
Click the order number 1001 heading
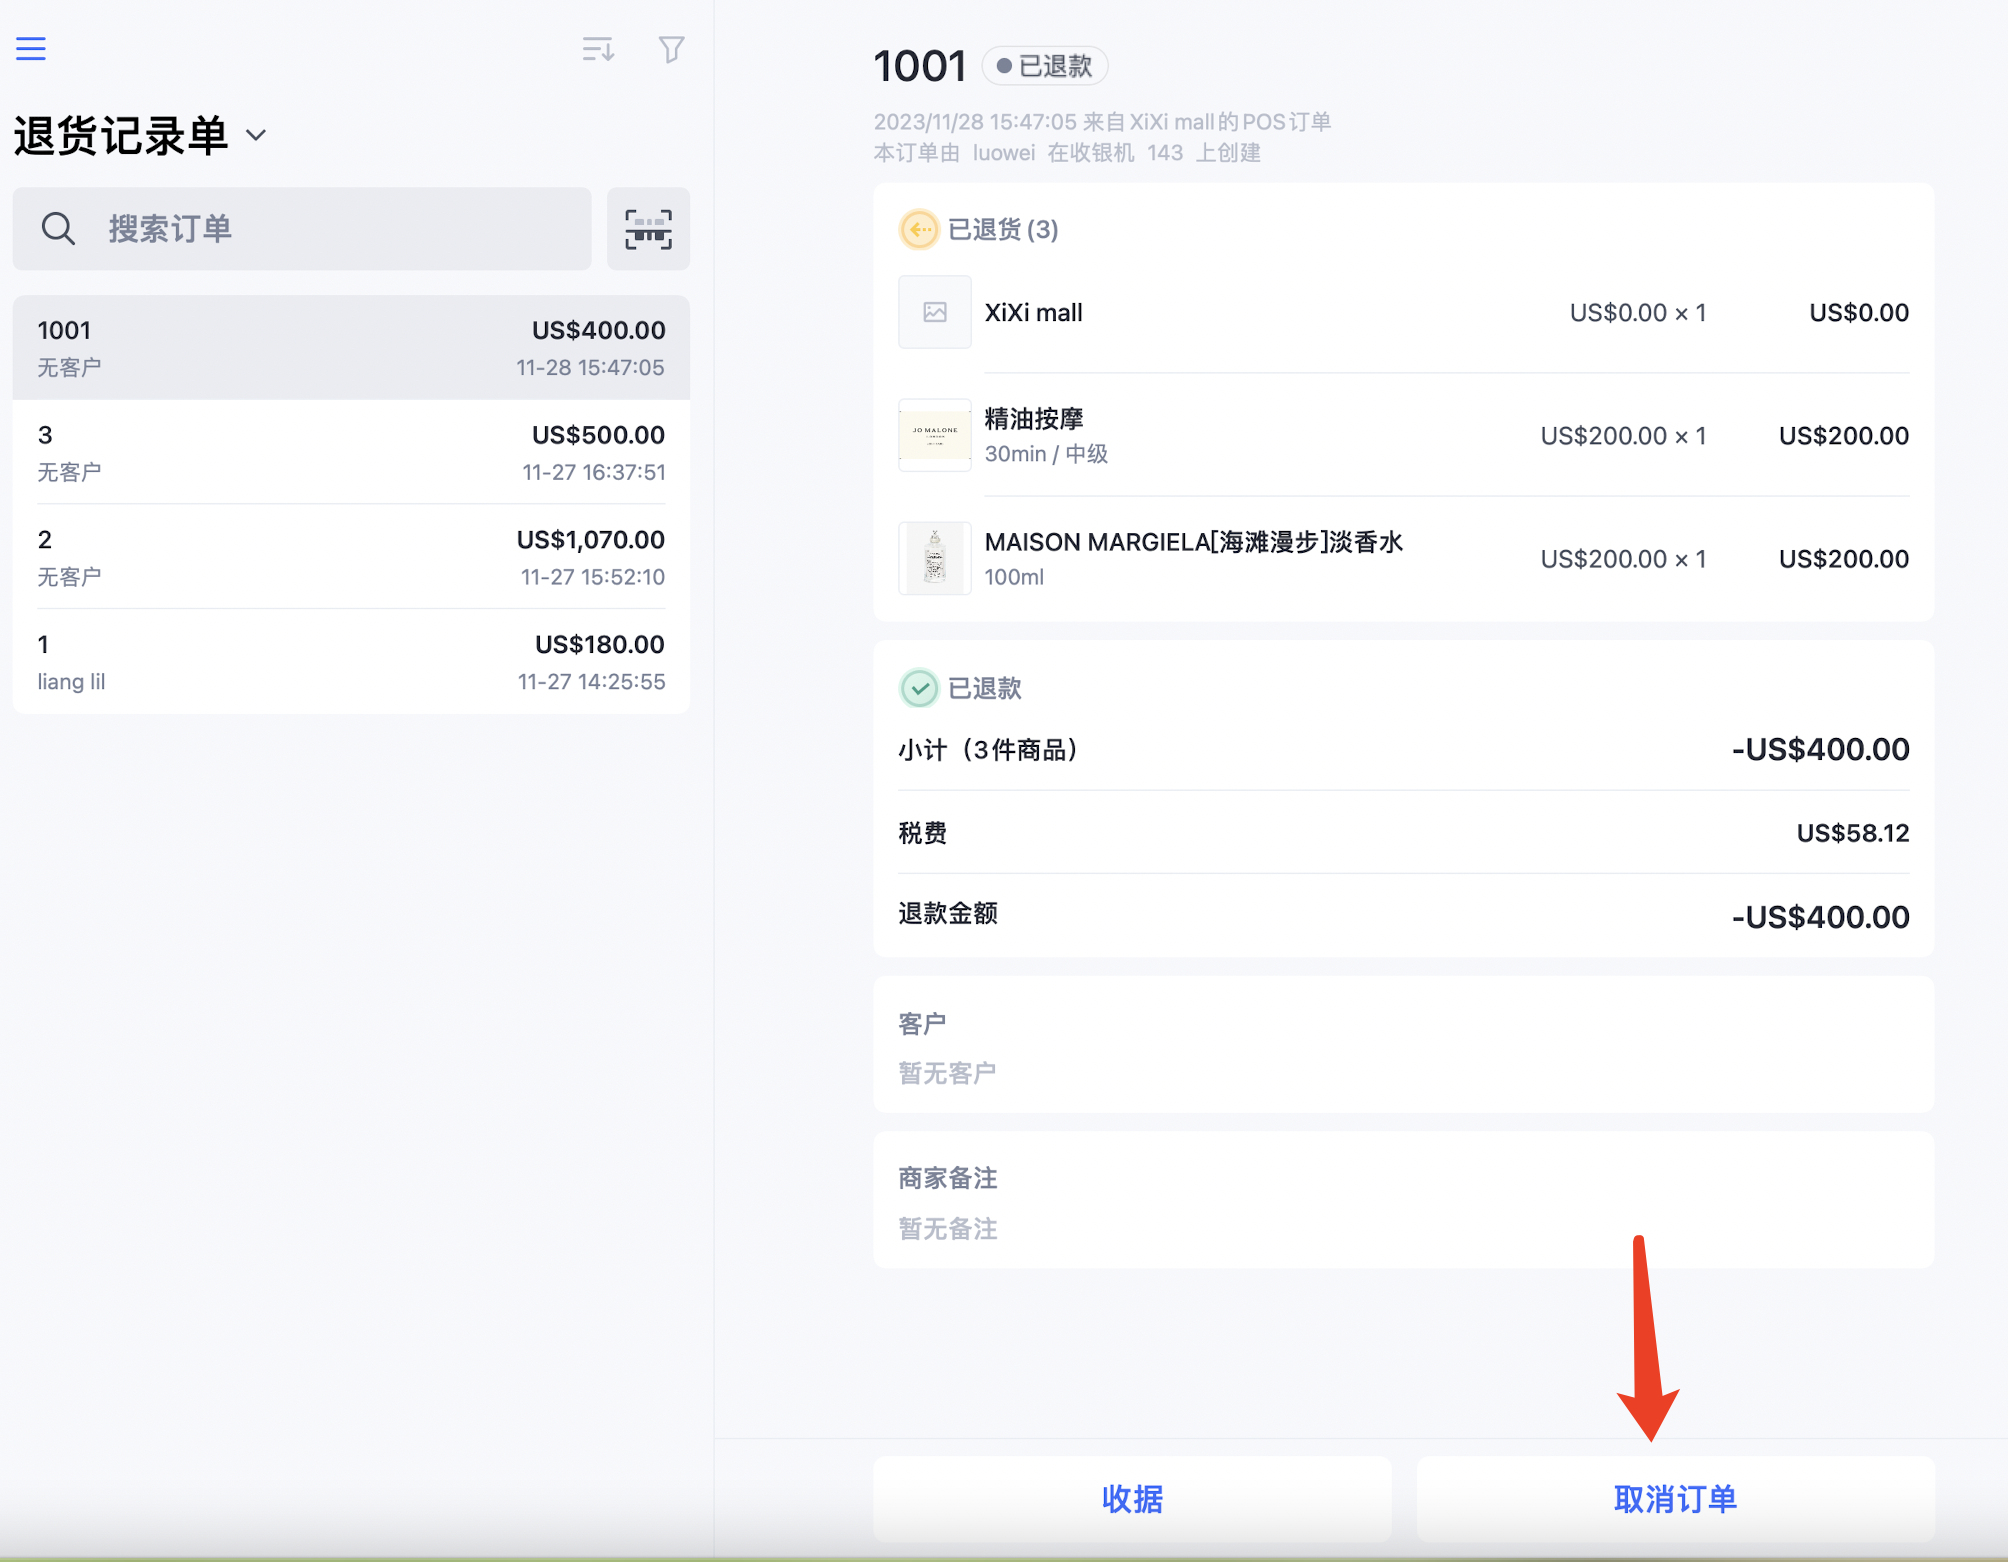click(x=920, y=67)
